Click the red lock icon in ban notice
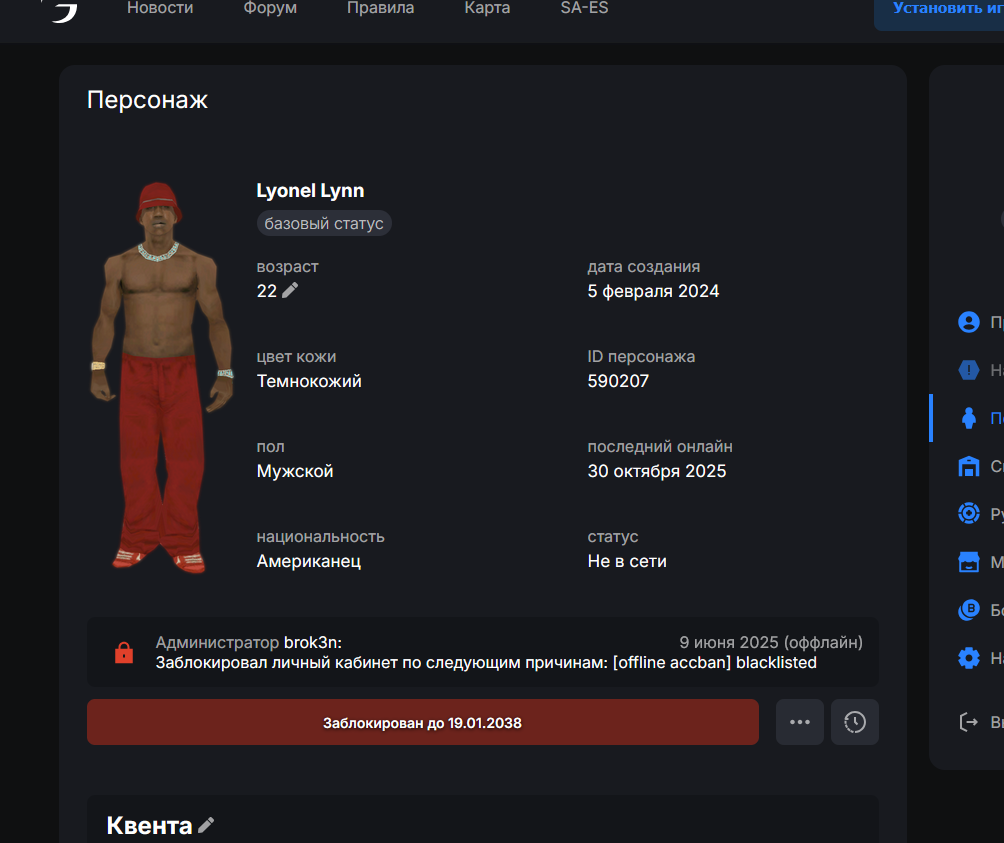Screen dimensions: 1004x843 coord(124,652)
